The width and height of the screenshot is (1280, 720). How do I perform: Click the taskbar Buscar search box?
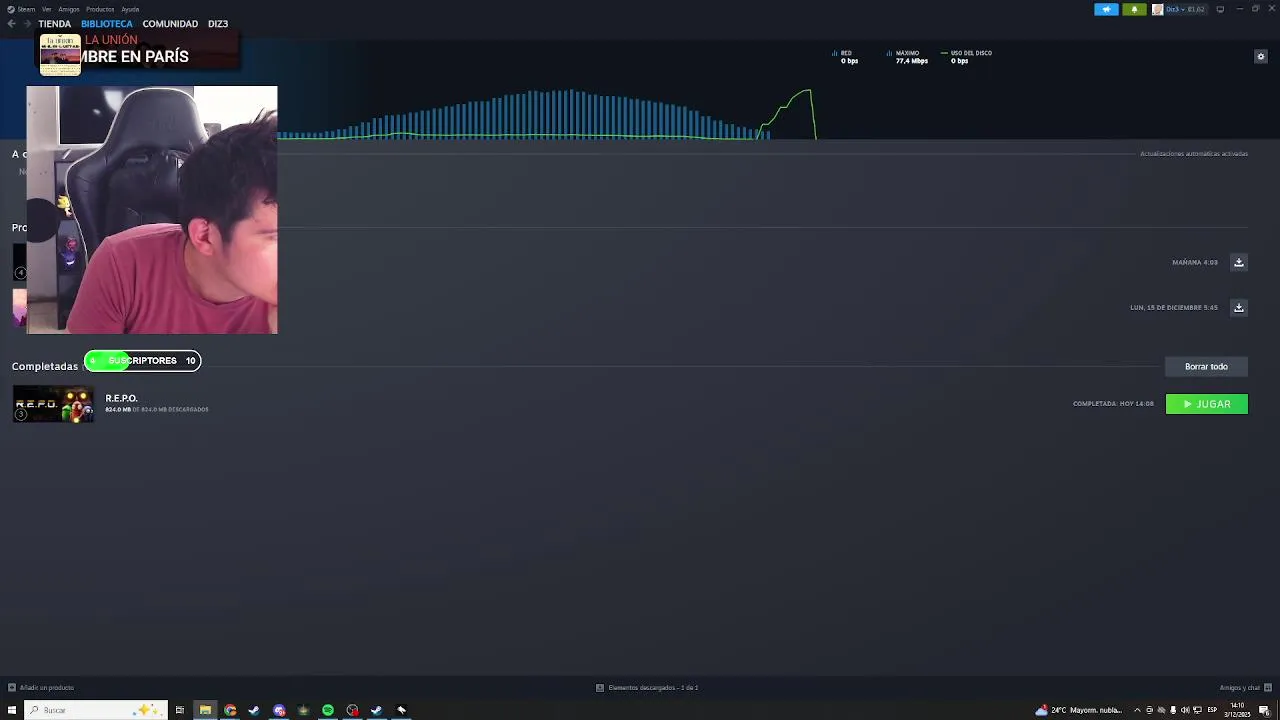click(x=95, y=710)
